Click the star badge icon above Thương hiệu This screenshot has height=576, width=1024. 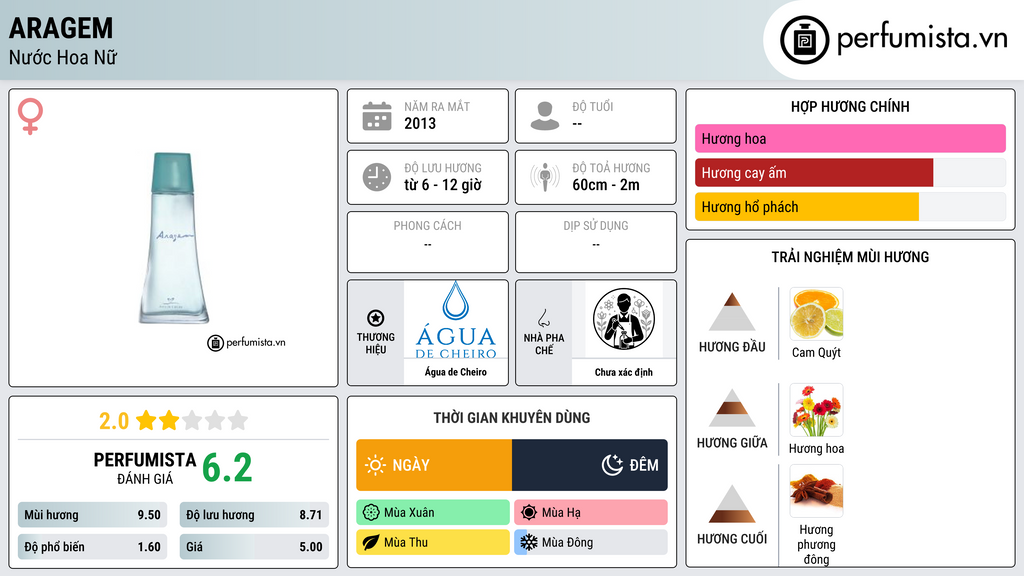376,318
